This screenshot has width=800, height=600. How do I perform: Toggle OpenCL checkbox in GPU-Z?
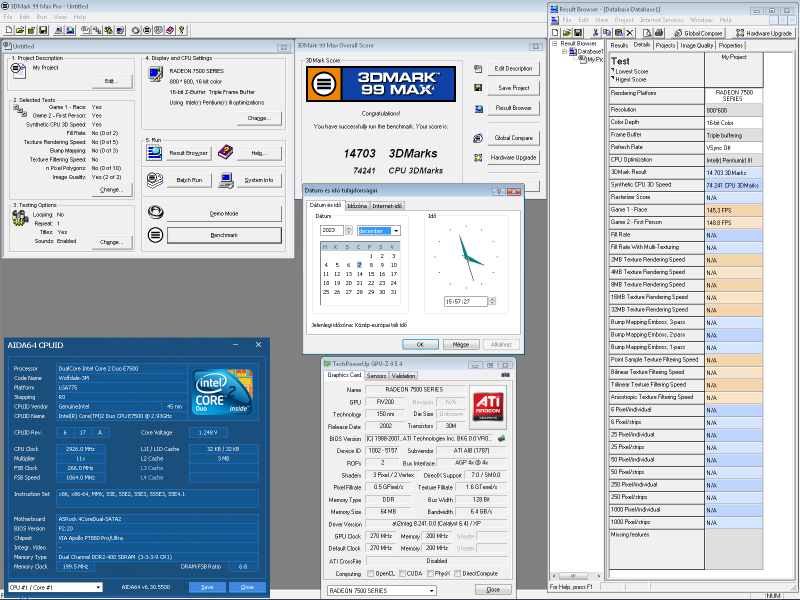[x=370, y=573]
